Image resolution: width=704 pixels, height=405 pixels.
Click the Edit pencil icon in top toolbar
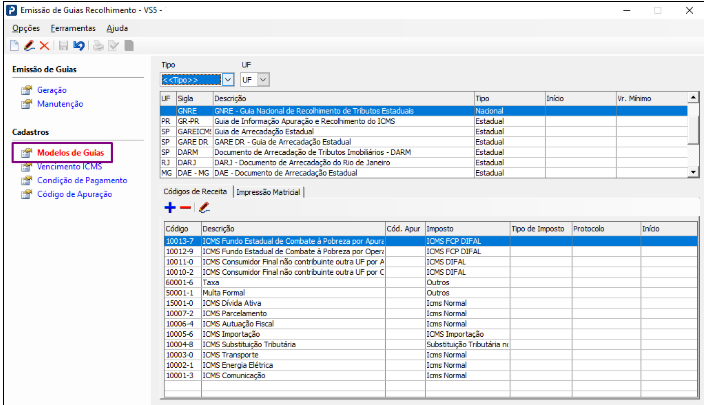(29, 46)
